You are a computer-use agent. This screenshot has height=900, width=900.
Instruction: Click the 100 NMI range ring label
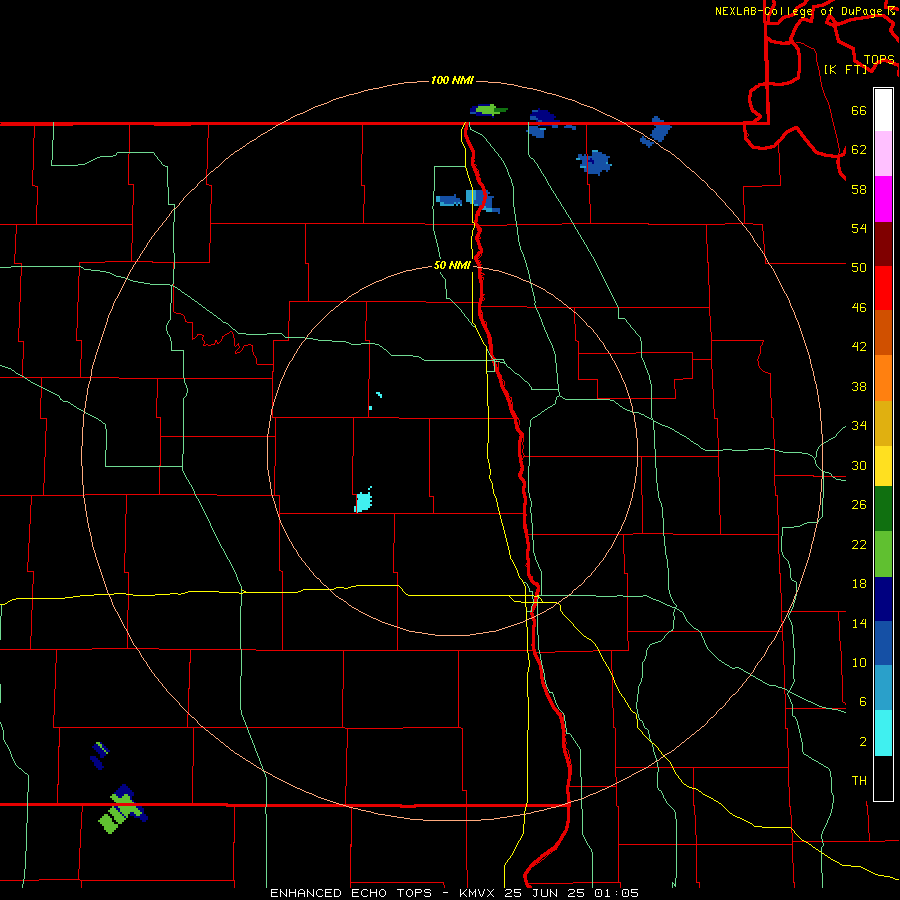click(x=452, y=80)
